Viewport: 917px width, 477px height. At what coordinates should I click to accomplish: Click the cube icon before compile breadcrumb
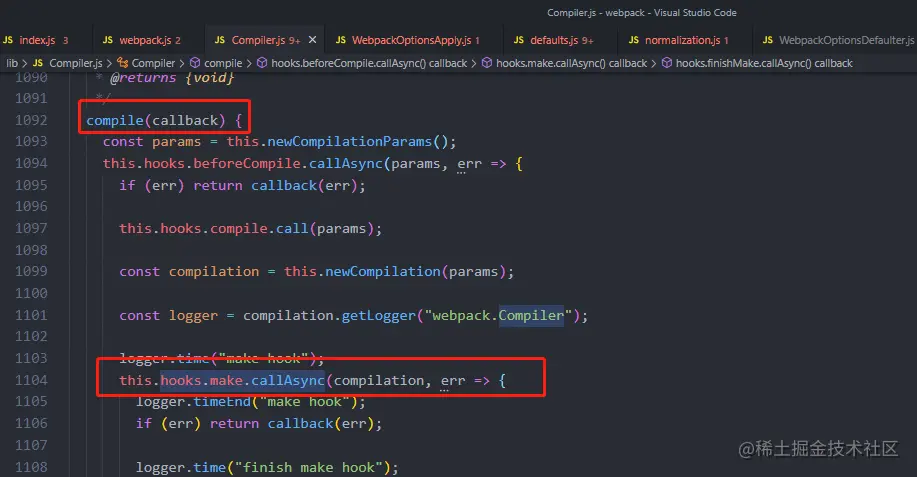point(195,63)
